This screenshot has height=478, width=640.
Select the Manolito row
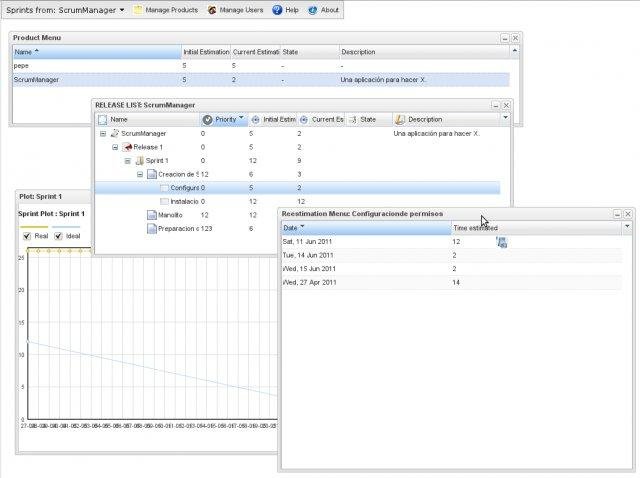click(186, 215)
